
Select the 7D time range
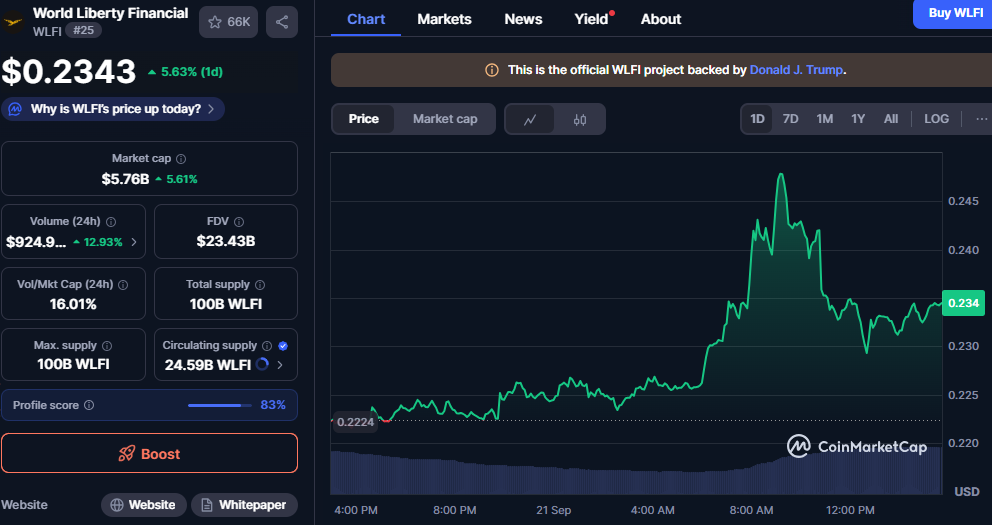790,119
